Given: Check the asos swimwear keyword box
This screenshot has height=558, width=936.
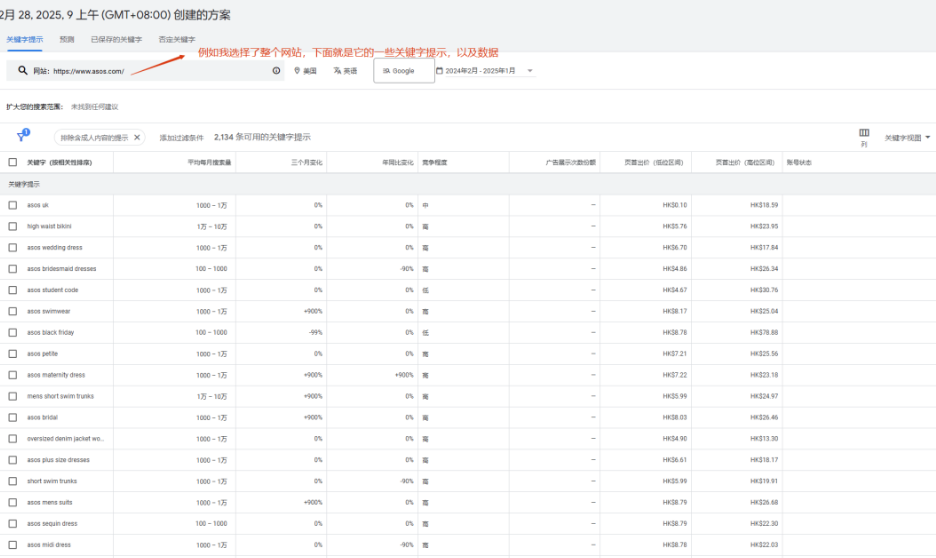Looking at the screenshot, I should coord(13,311).
